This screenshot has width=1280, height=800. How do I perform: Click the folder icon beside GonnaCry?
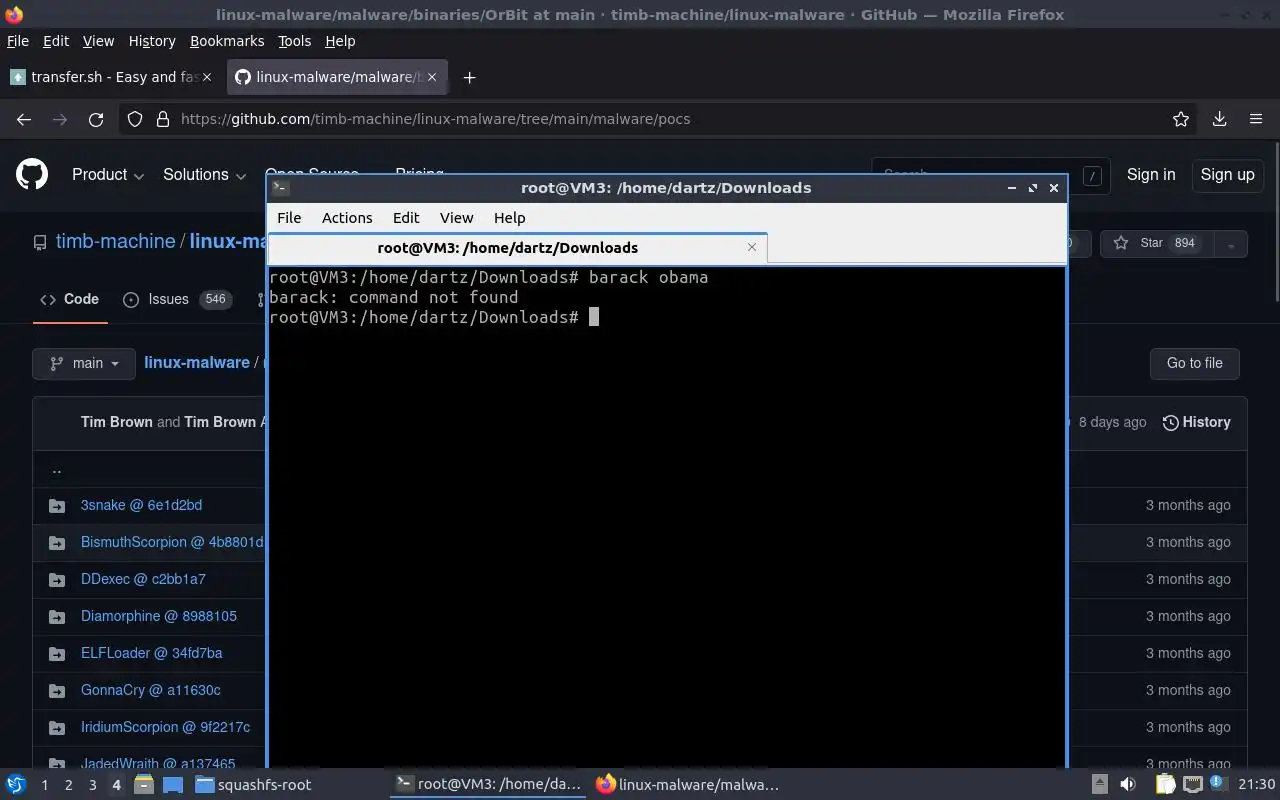point(57,691)
